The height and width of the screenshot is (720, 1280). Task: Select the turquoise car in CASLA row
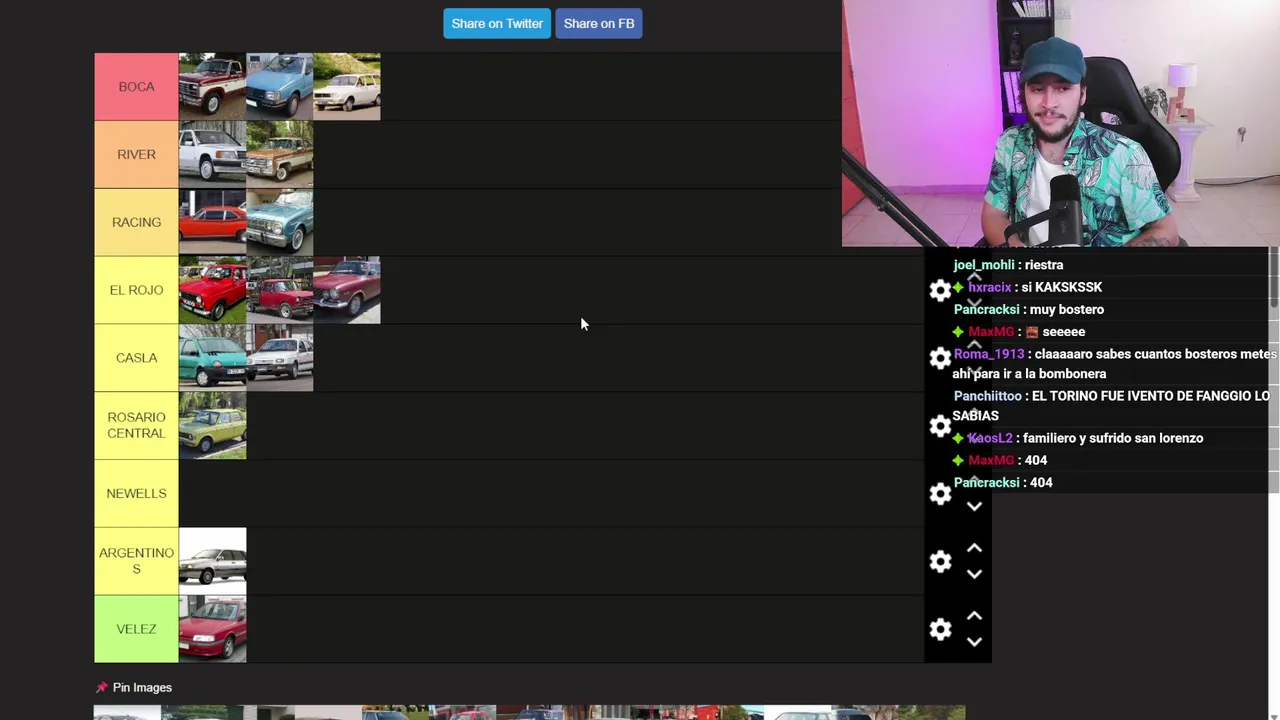point(212,358)
